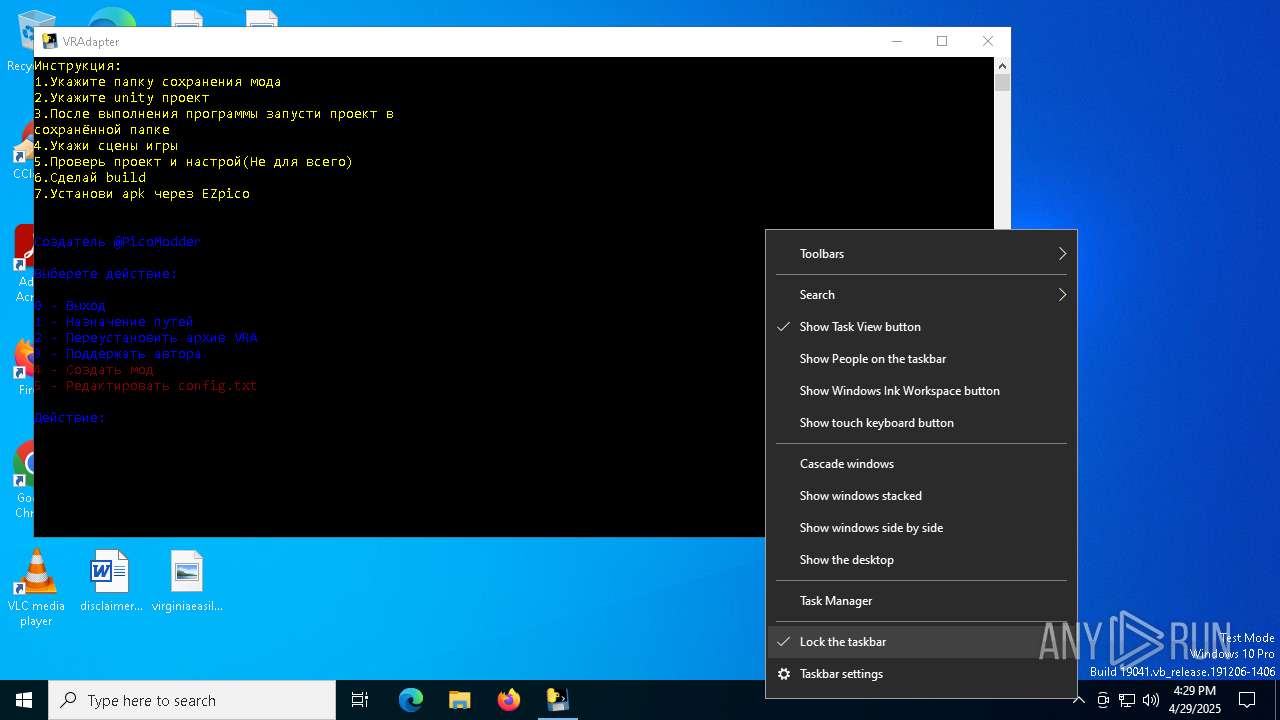The width and height of the screenshot is (1280, 720).
Task: Click the text 'Создатель @PicoModder'
Action: 117,242
